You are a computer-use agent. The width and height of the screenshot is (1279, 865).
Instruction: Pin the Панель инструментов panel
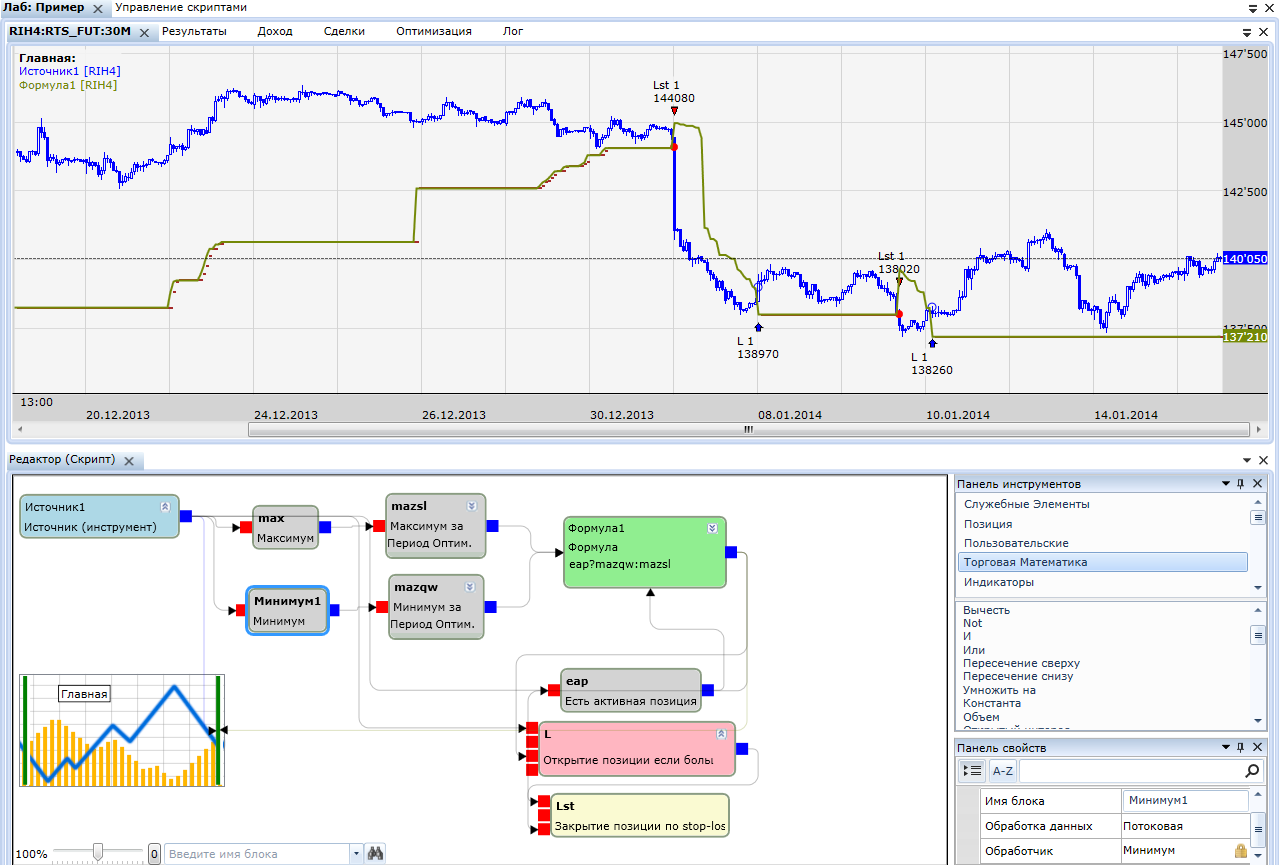[x=1241, y=484]
